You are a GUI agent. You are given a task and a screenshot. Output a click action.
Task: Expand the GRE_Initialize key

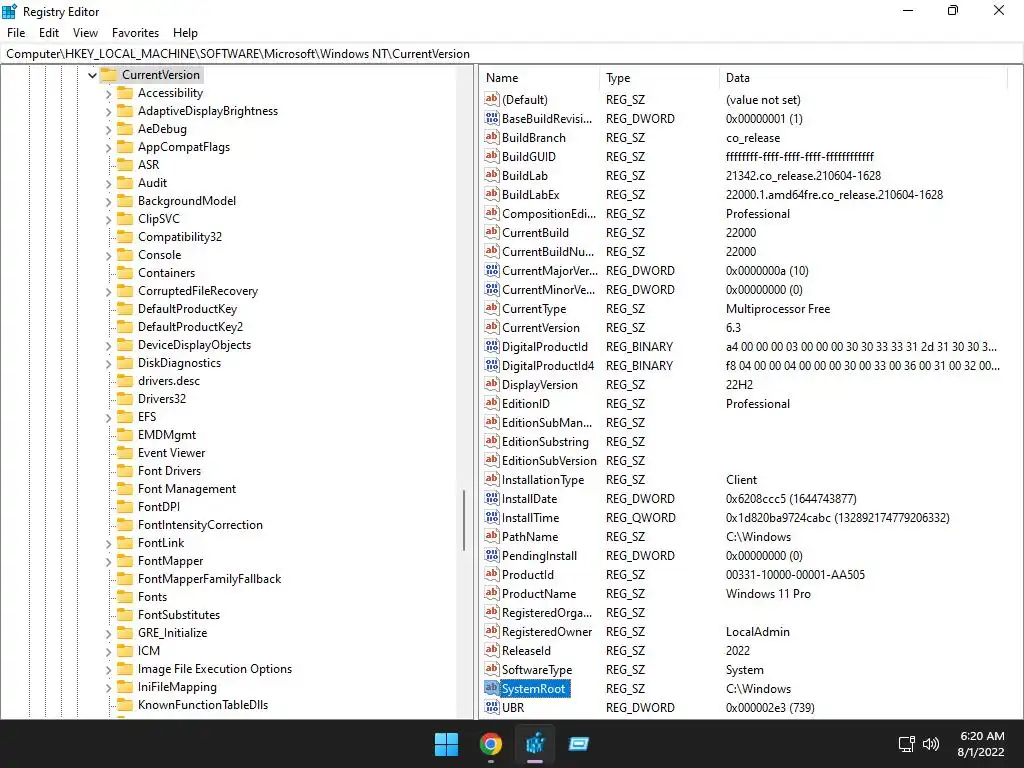pyautogui.click(x=108, y=633)
